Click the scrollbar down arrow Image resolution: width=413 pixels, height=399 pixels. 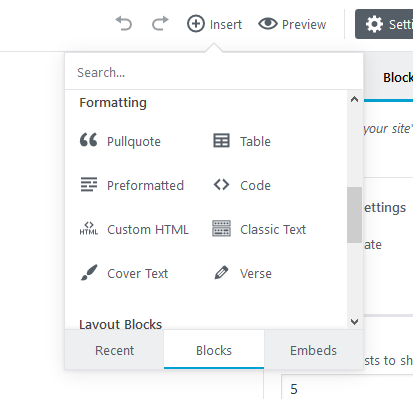tap(354, 322)
